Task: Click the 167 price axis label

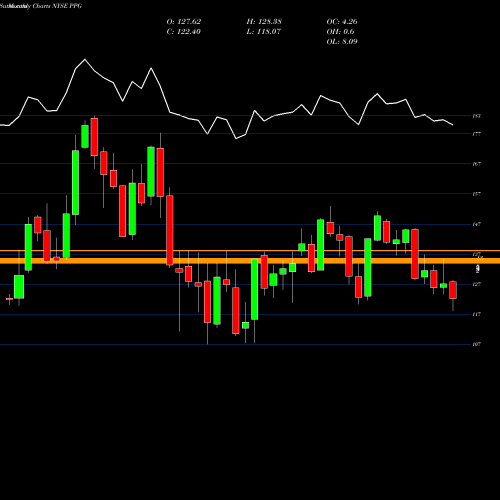Action: tap(477, 164)
